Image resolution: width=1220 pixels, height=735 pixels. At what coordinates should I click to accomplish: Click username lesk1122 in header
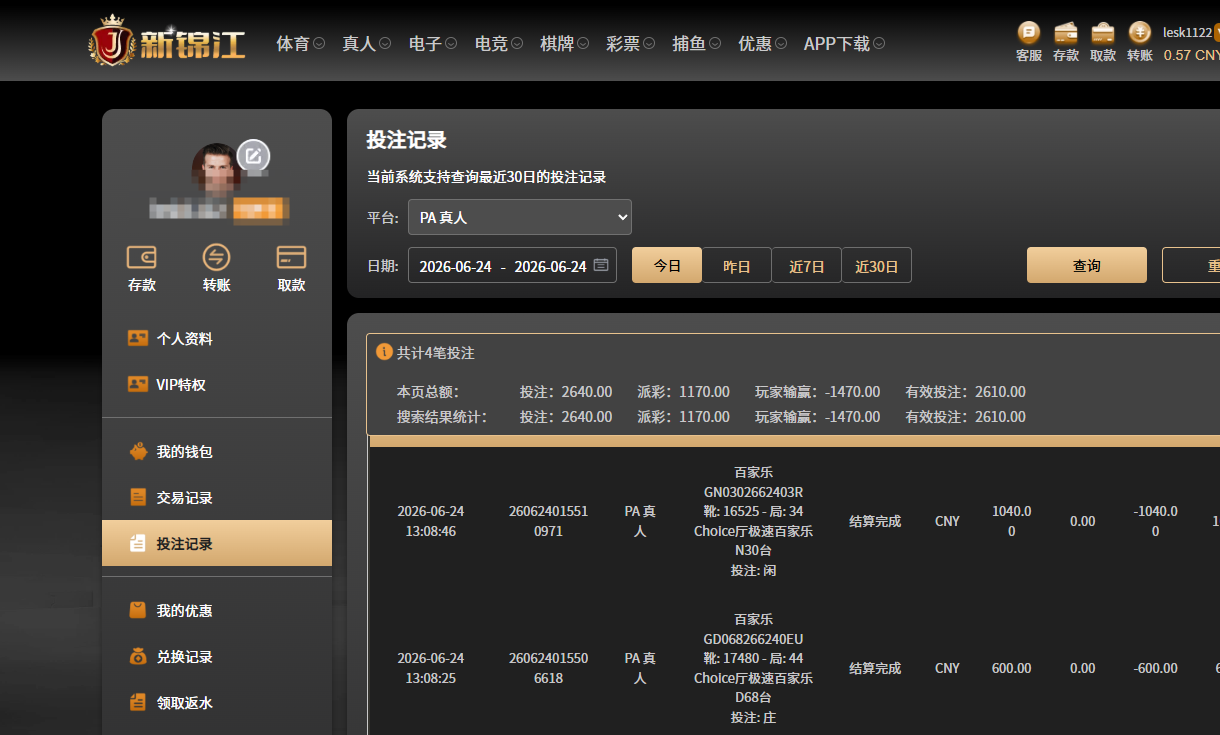(x=1187, y=33)
